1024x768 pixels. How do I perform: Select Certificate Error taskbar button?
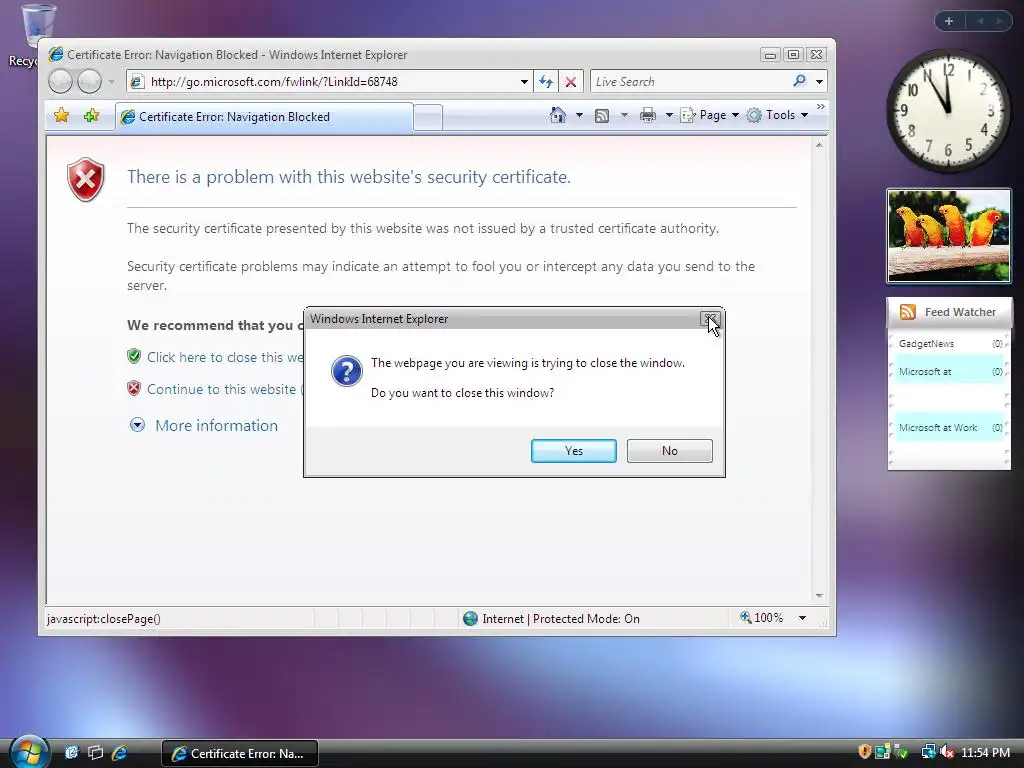point(240,754)
